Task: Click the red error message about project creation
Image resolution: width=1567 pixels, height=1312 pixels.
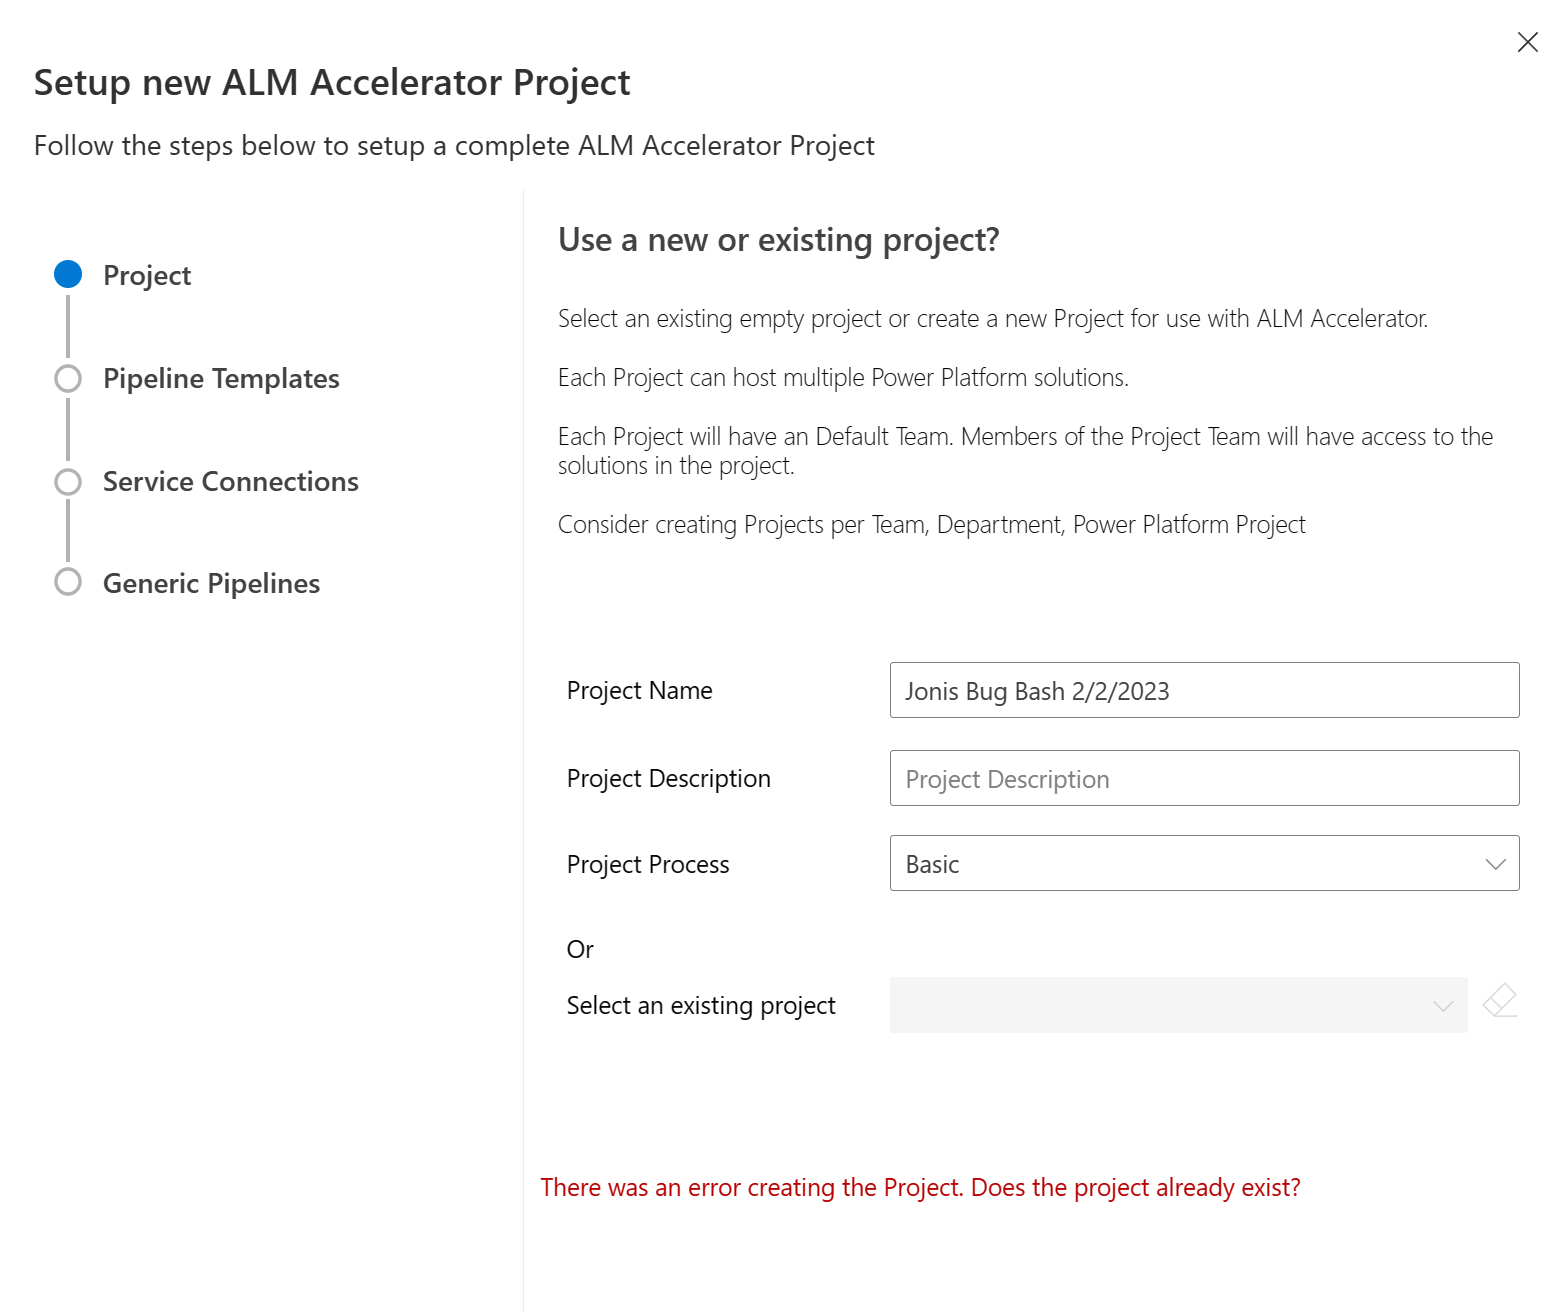Action: click(x=921, y=1187)
